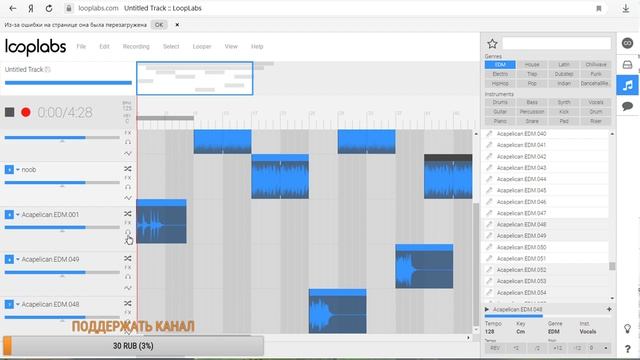Enable the Vocals instrument filter

click(x=596, y=102)
